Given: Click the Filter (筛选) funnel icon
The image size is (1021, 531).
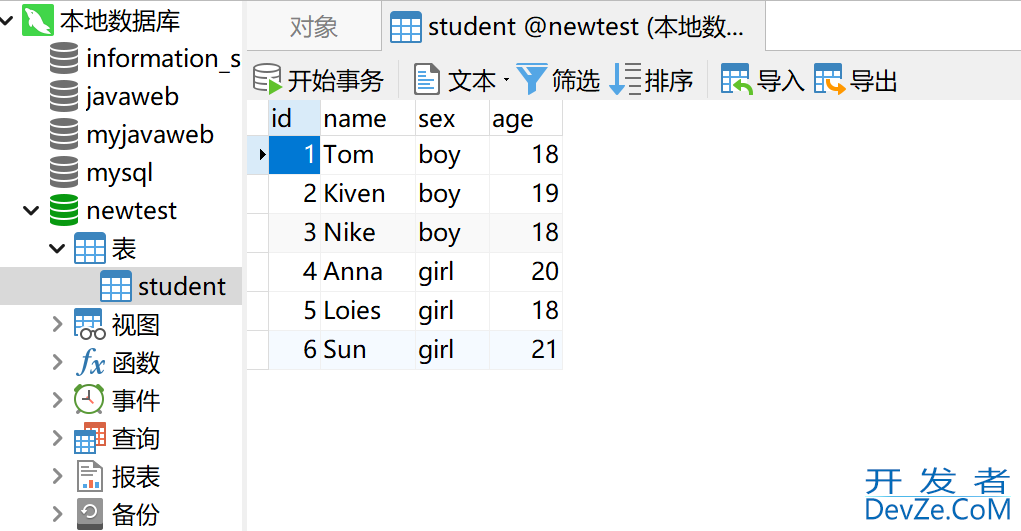Looking at the screenshot, I should tap(532, 80).
